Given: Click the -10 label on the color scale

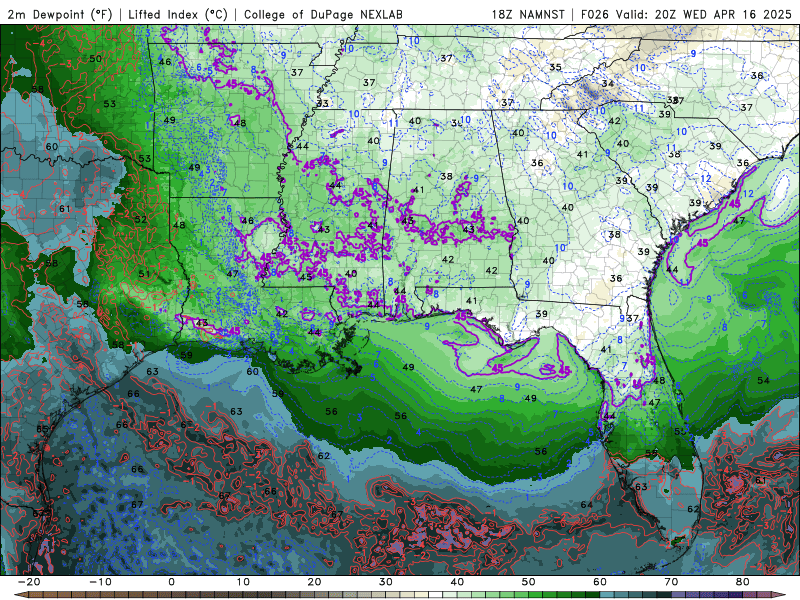Looking at the screenshot, I should point(100,582).
